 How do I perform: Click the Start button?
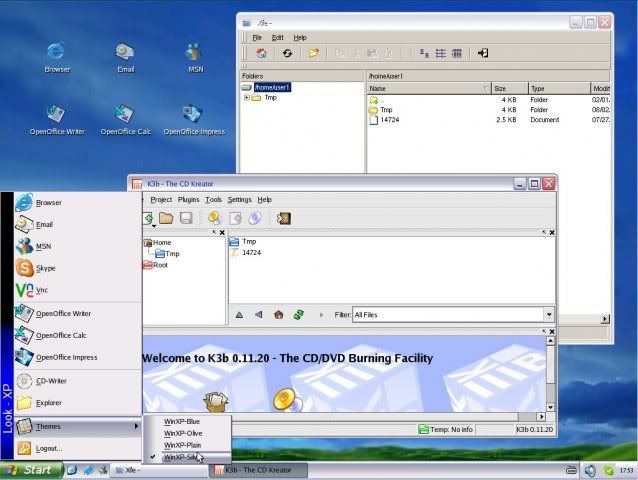pos(32,470)
